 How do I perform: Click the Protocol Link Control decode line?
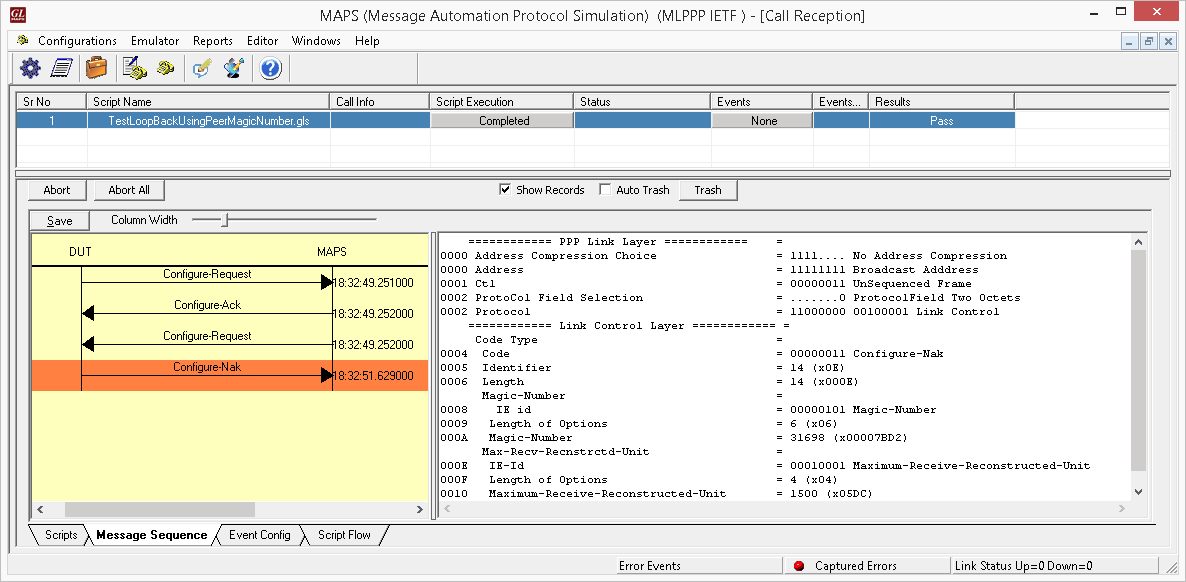click(x=720, y=312)
